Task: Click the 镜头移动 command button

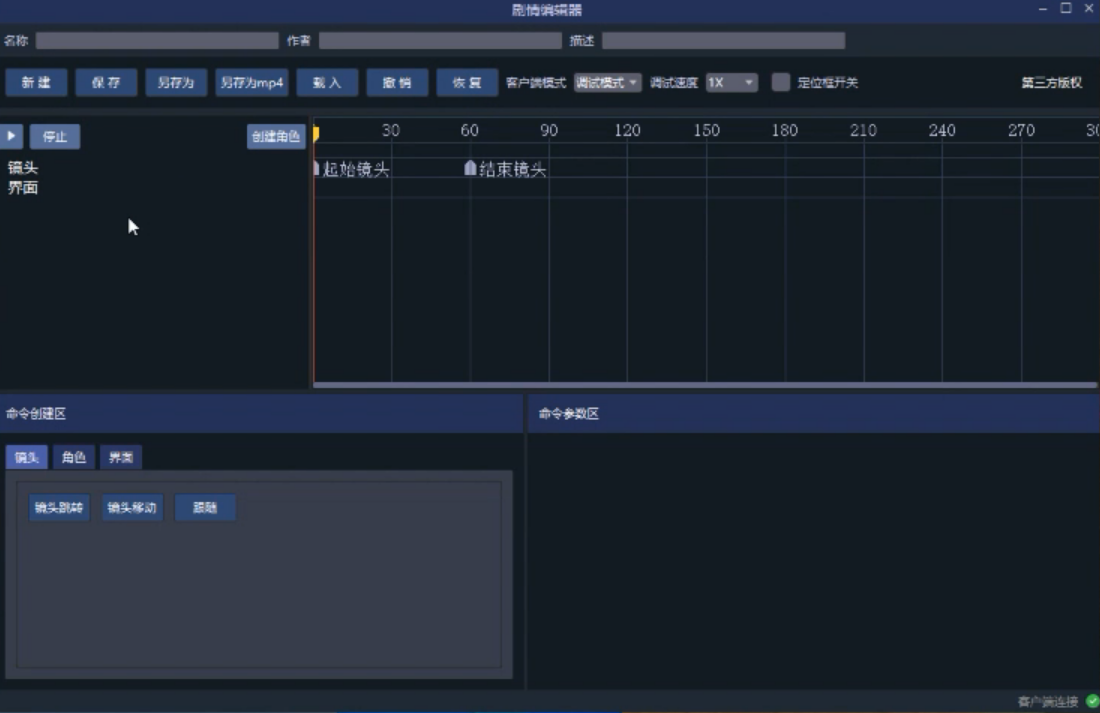Action: pos(132,507)
